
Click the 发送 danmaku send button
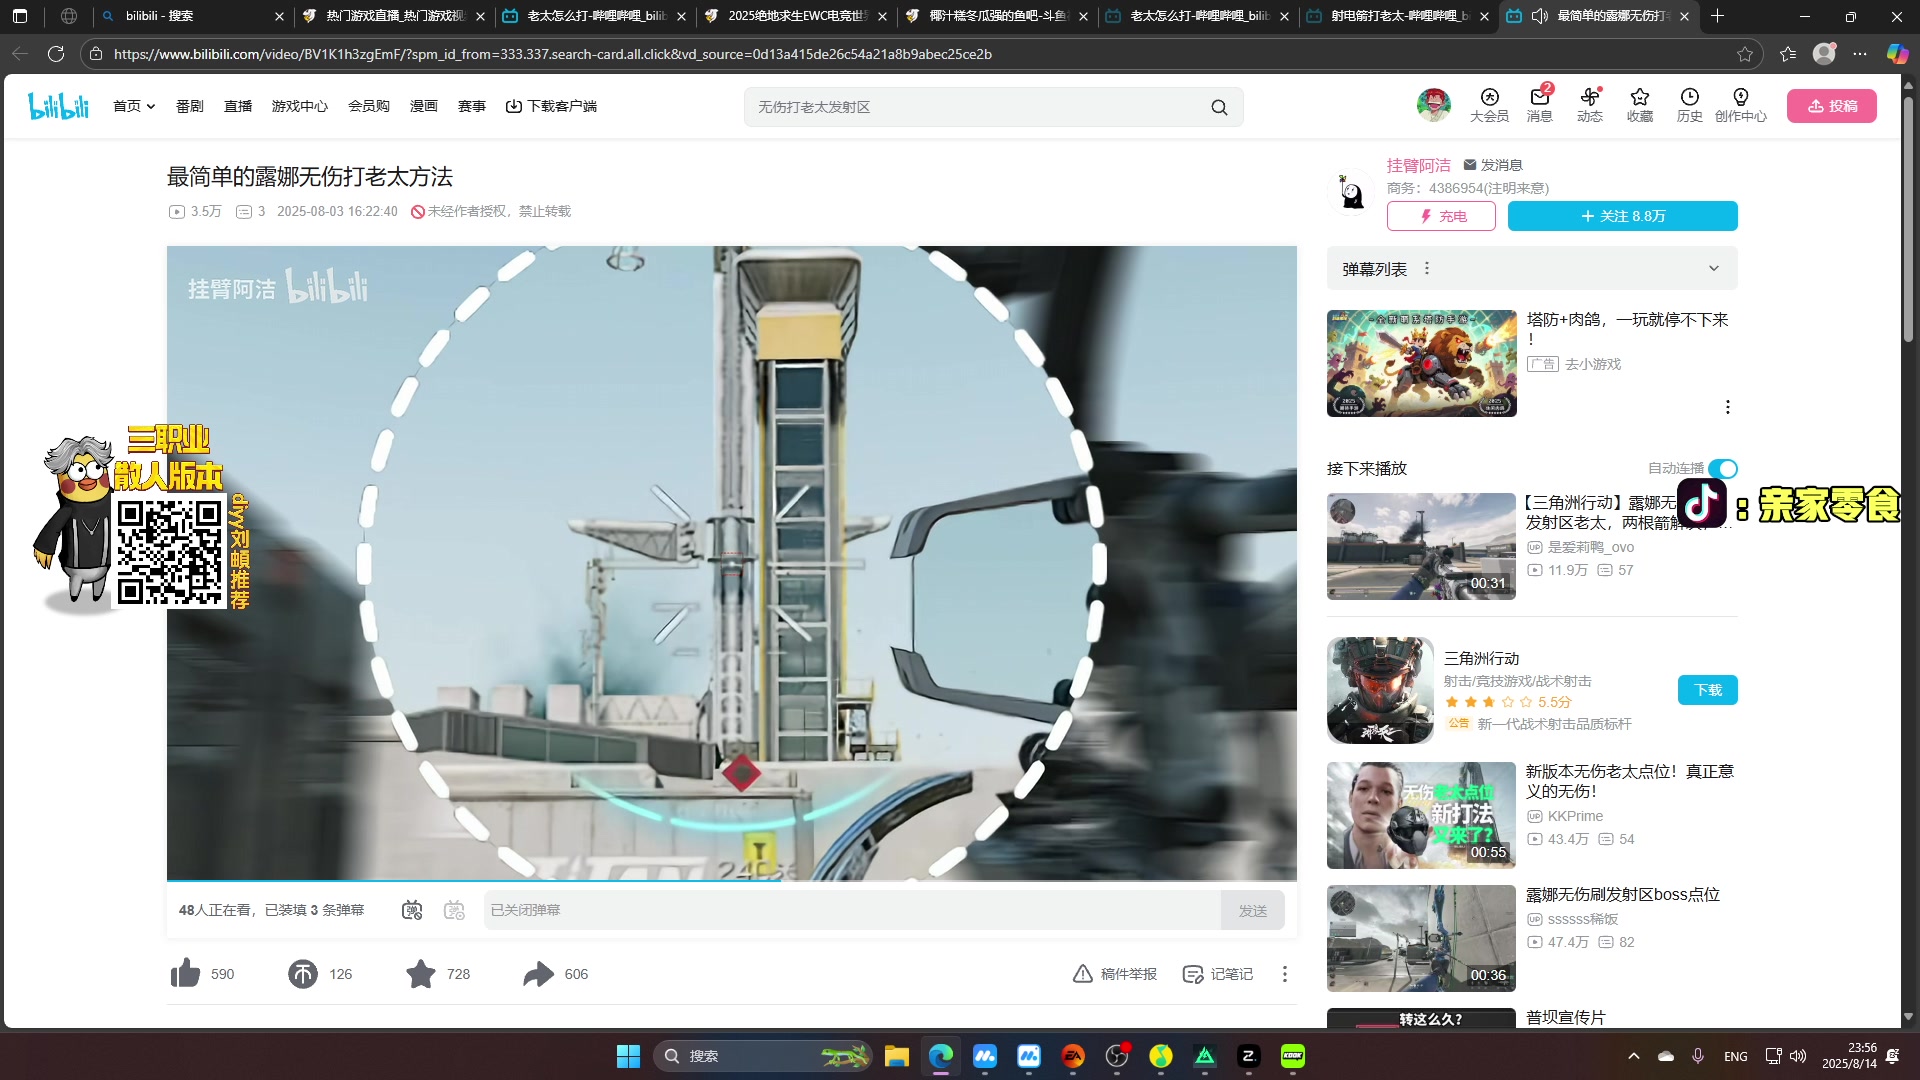pyautogui.click(x=1252, y=910)
